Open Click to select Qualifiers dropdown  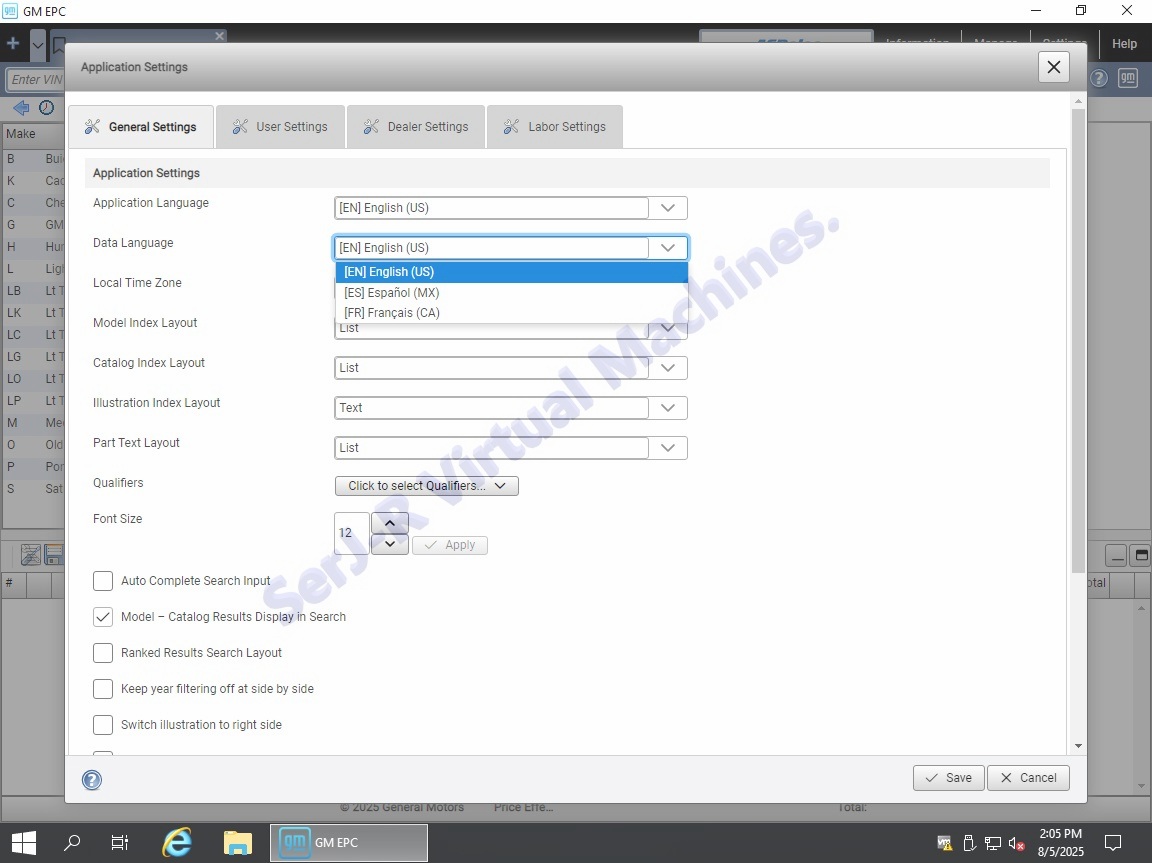[427, 486]
